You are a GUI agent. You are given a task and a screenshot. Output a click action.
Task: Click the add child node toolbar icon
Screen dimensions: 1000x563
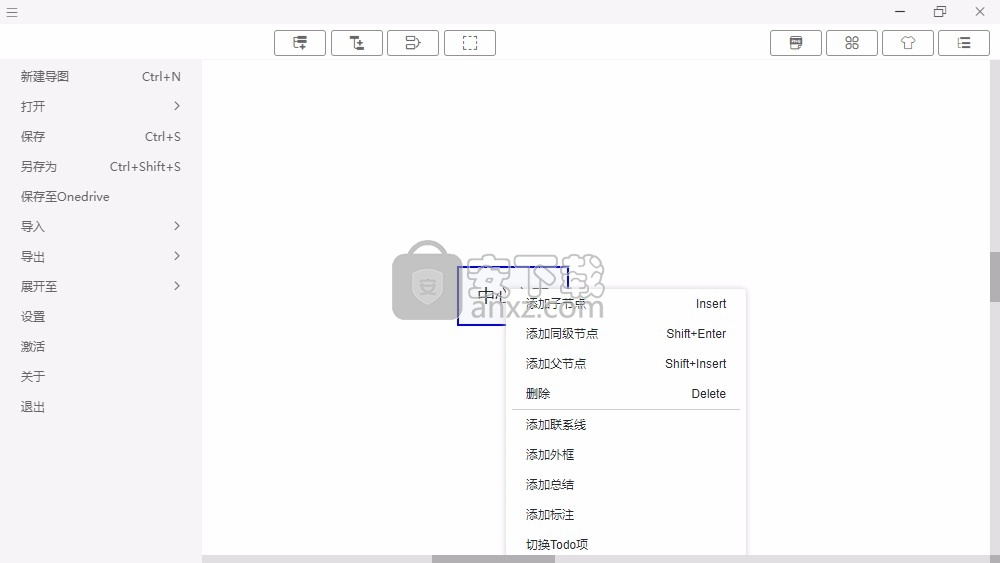tap(357, 43)
